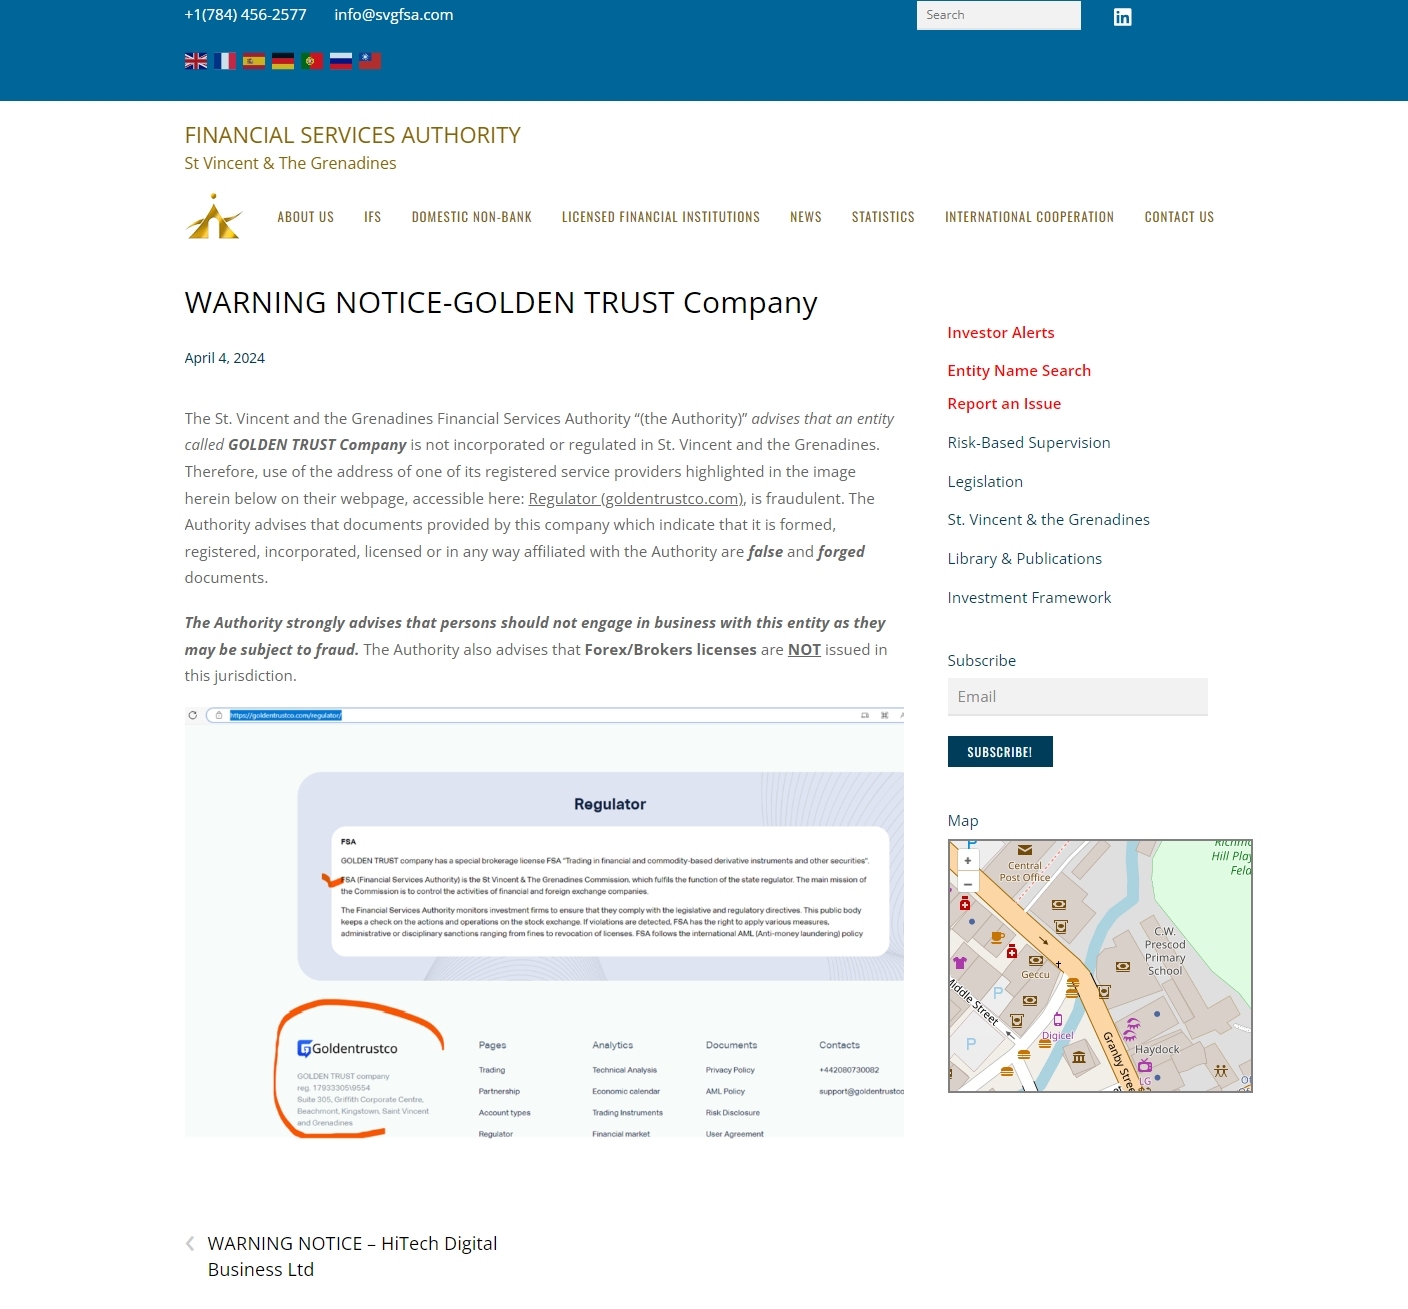1408x1309 pixels.
Task: Zoom out on the map
Action: [x=967, y=884]
